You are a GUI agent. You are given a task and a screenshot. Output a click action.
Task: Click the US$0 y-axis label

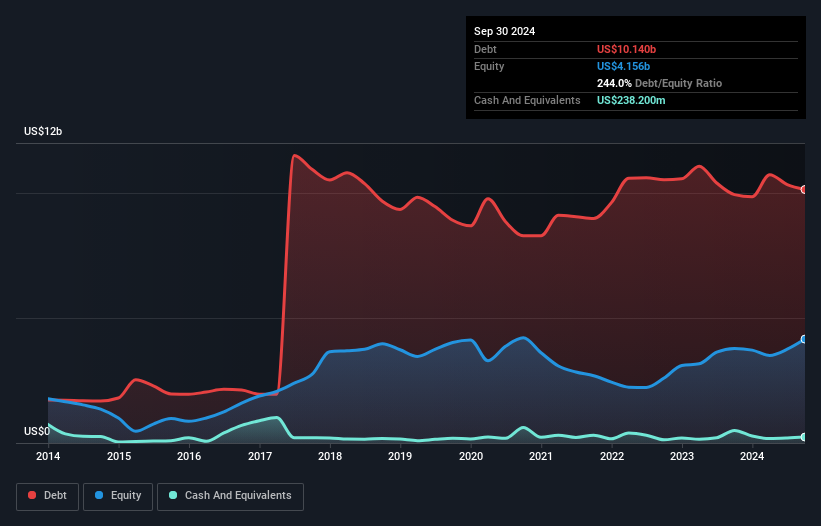coord(37,431)
